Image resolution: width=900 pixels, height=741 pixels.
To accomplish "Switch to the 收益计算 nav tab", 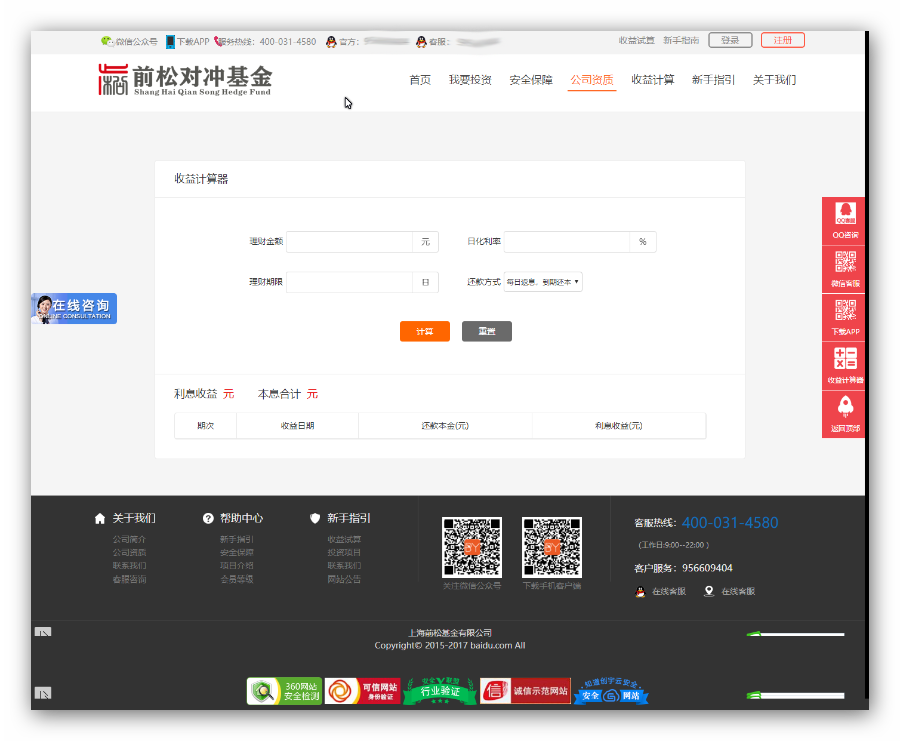I will pyautogui.click(x=653, y=80).
